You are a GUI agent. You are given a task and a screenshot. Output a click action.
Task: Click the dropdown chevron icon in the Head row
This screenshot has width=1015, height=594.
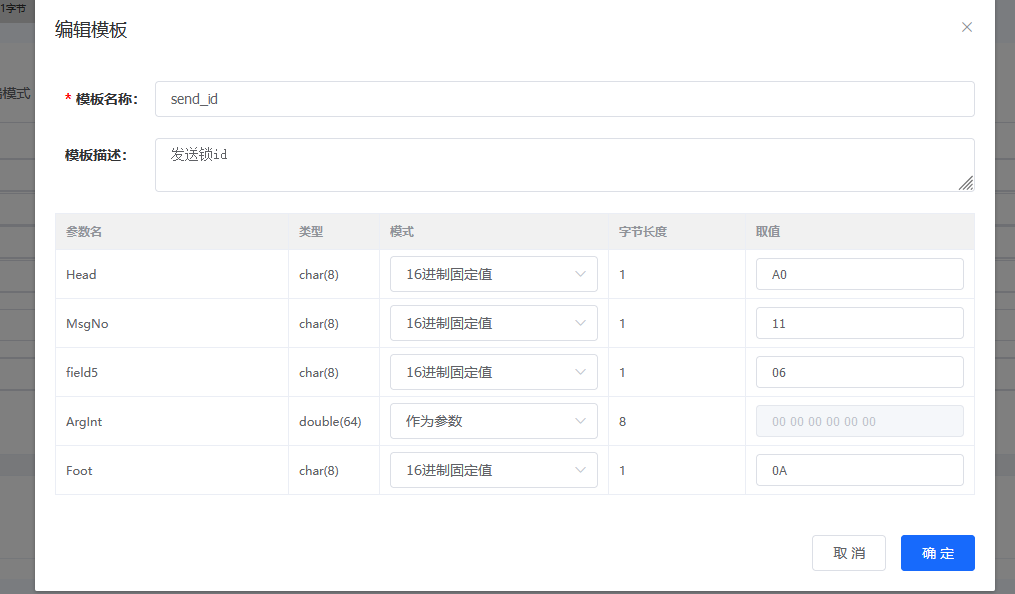point(581,274)
